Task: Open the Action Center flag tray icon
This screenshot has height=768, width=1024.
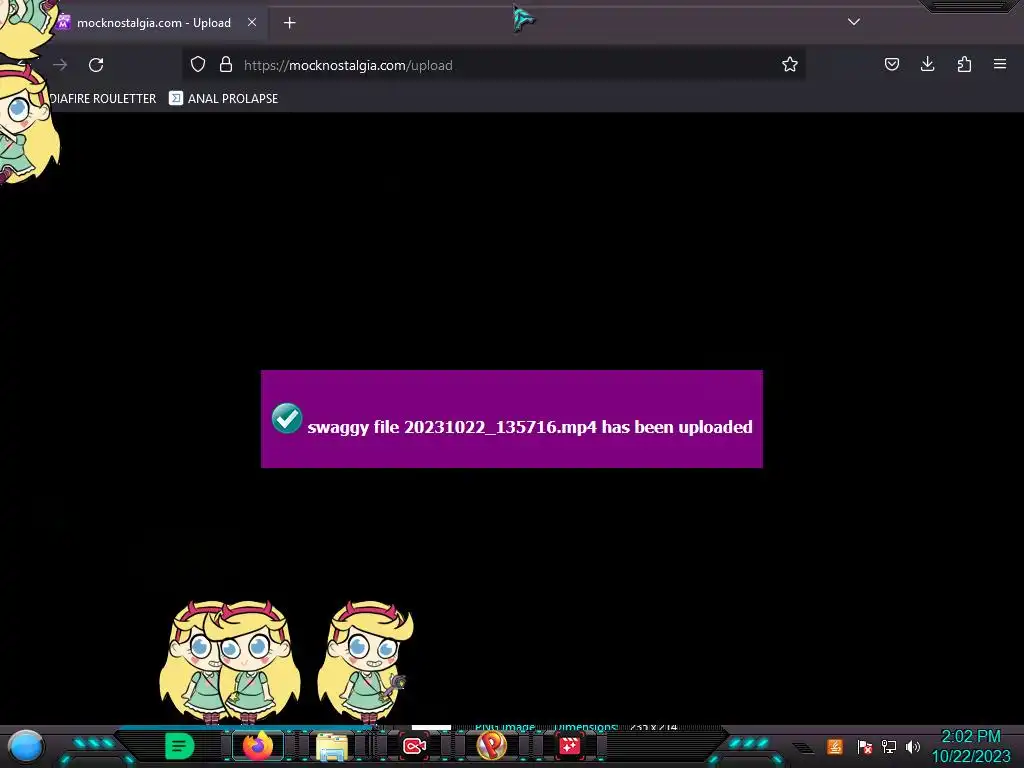Action: [865, 746]
